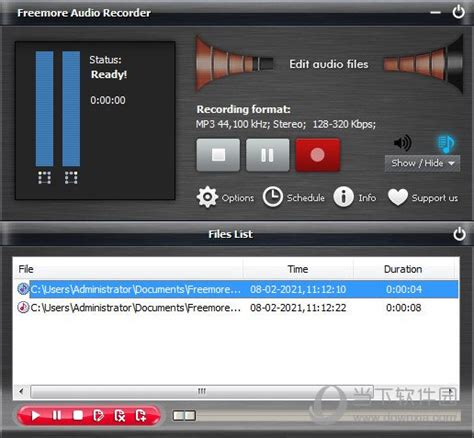Click the Duration column header
Screen dimensions: 474x438
(x=403, y=269)
